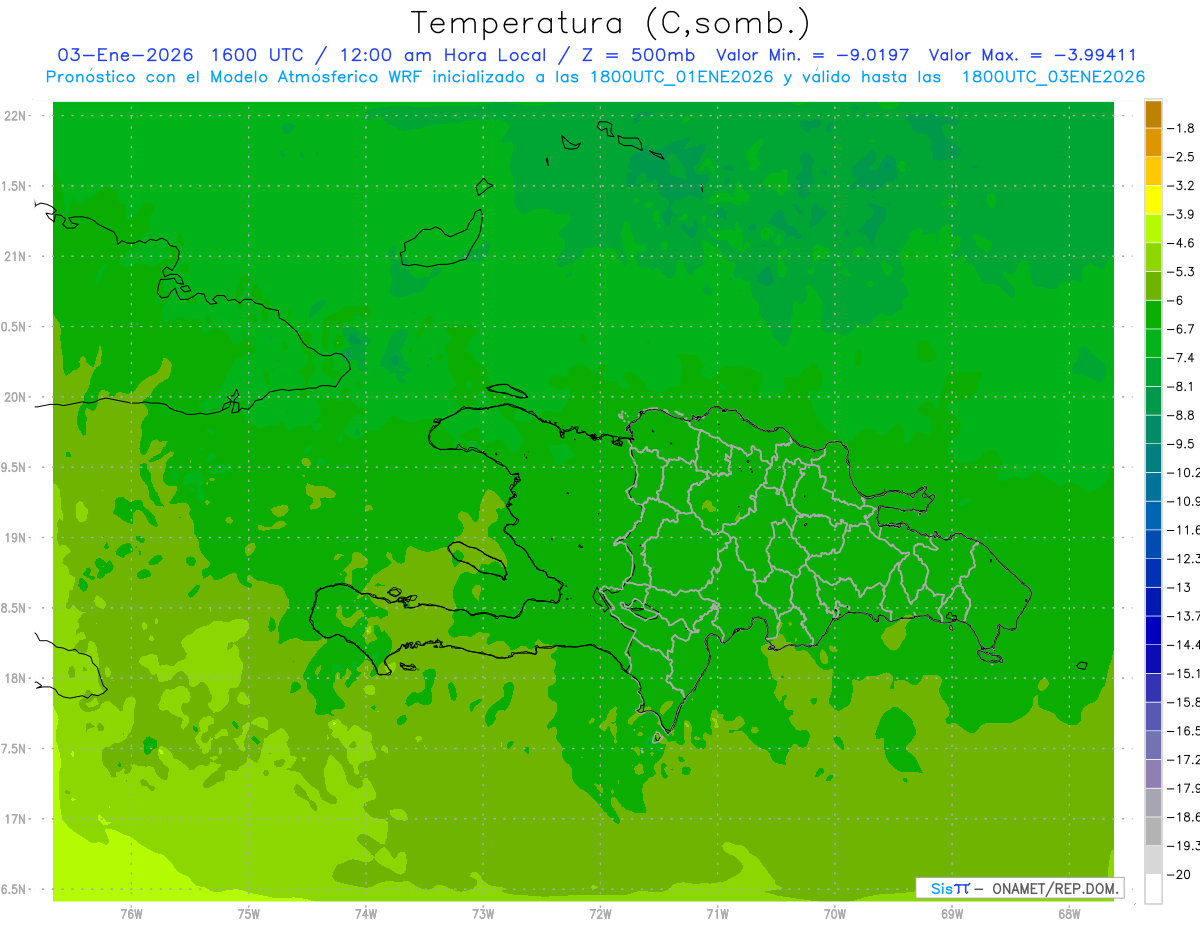
Task: Click the '76W' longitude axis label
Action: coord(131,914)
